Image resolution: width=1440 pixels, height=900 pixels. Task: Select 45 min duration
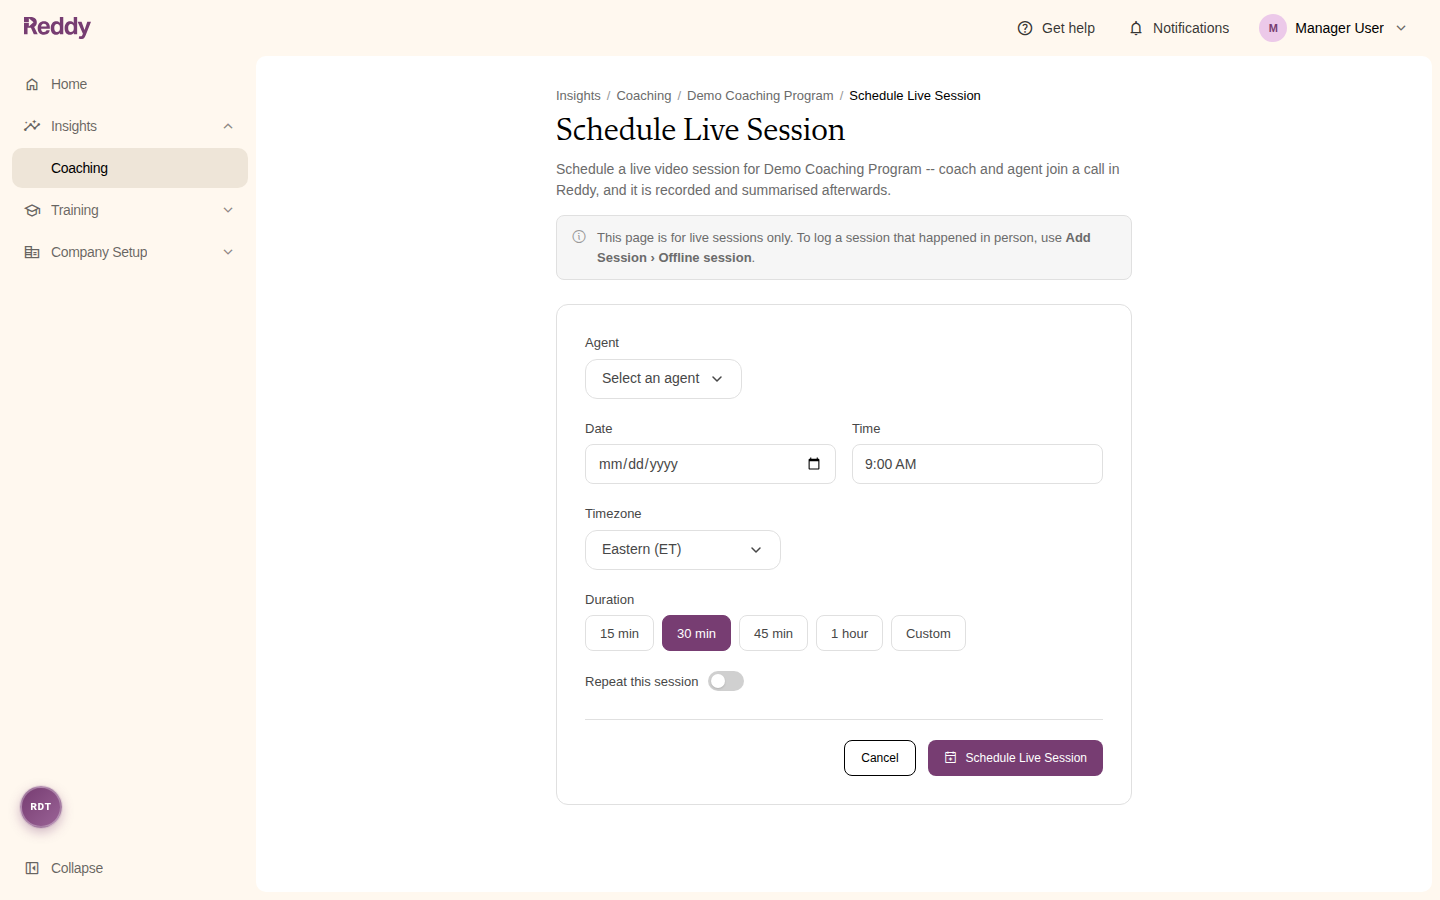(x=773, y=633)
